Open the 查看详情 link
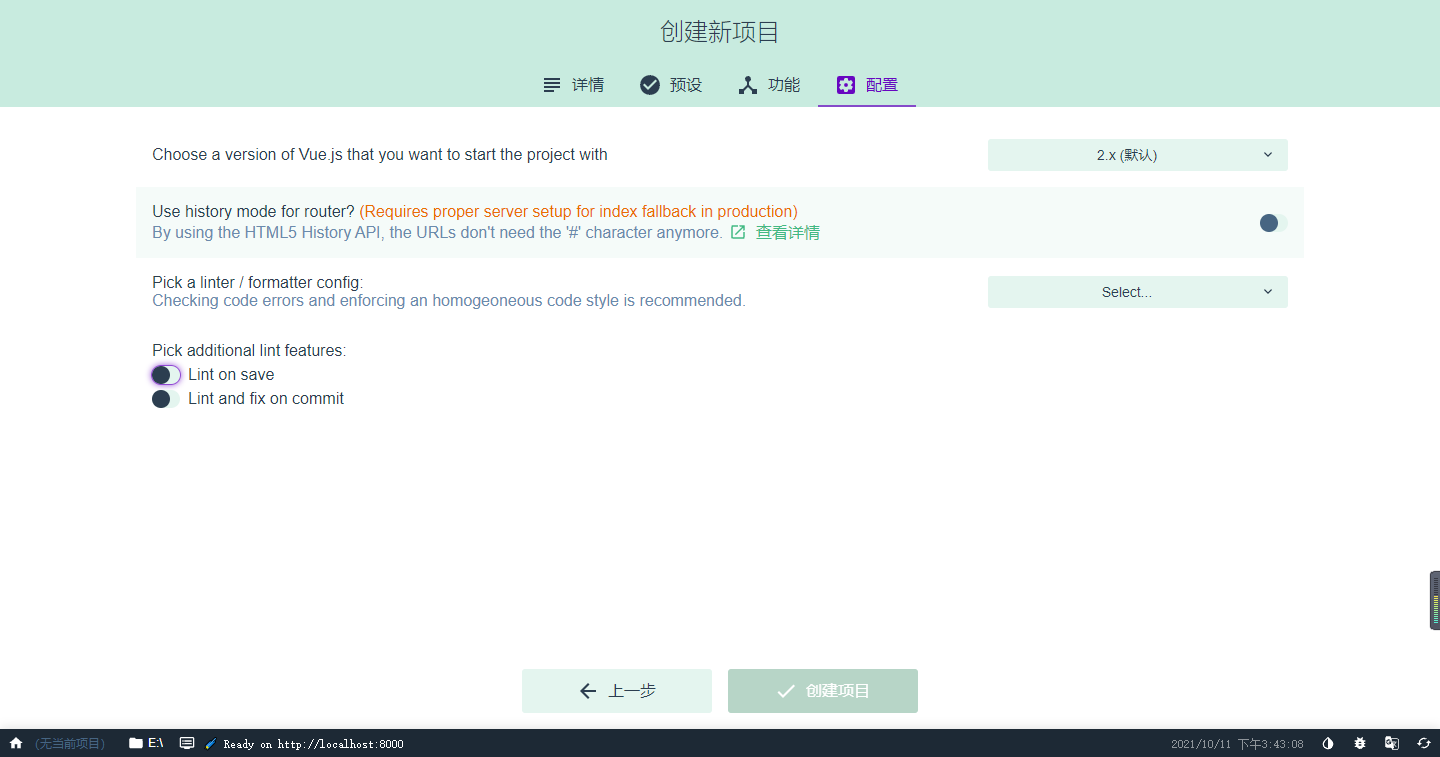Screen dimensions: 1440x757 (787, 231)
